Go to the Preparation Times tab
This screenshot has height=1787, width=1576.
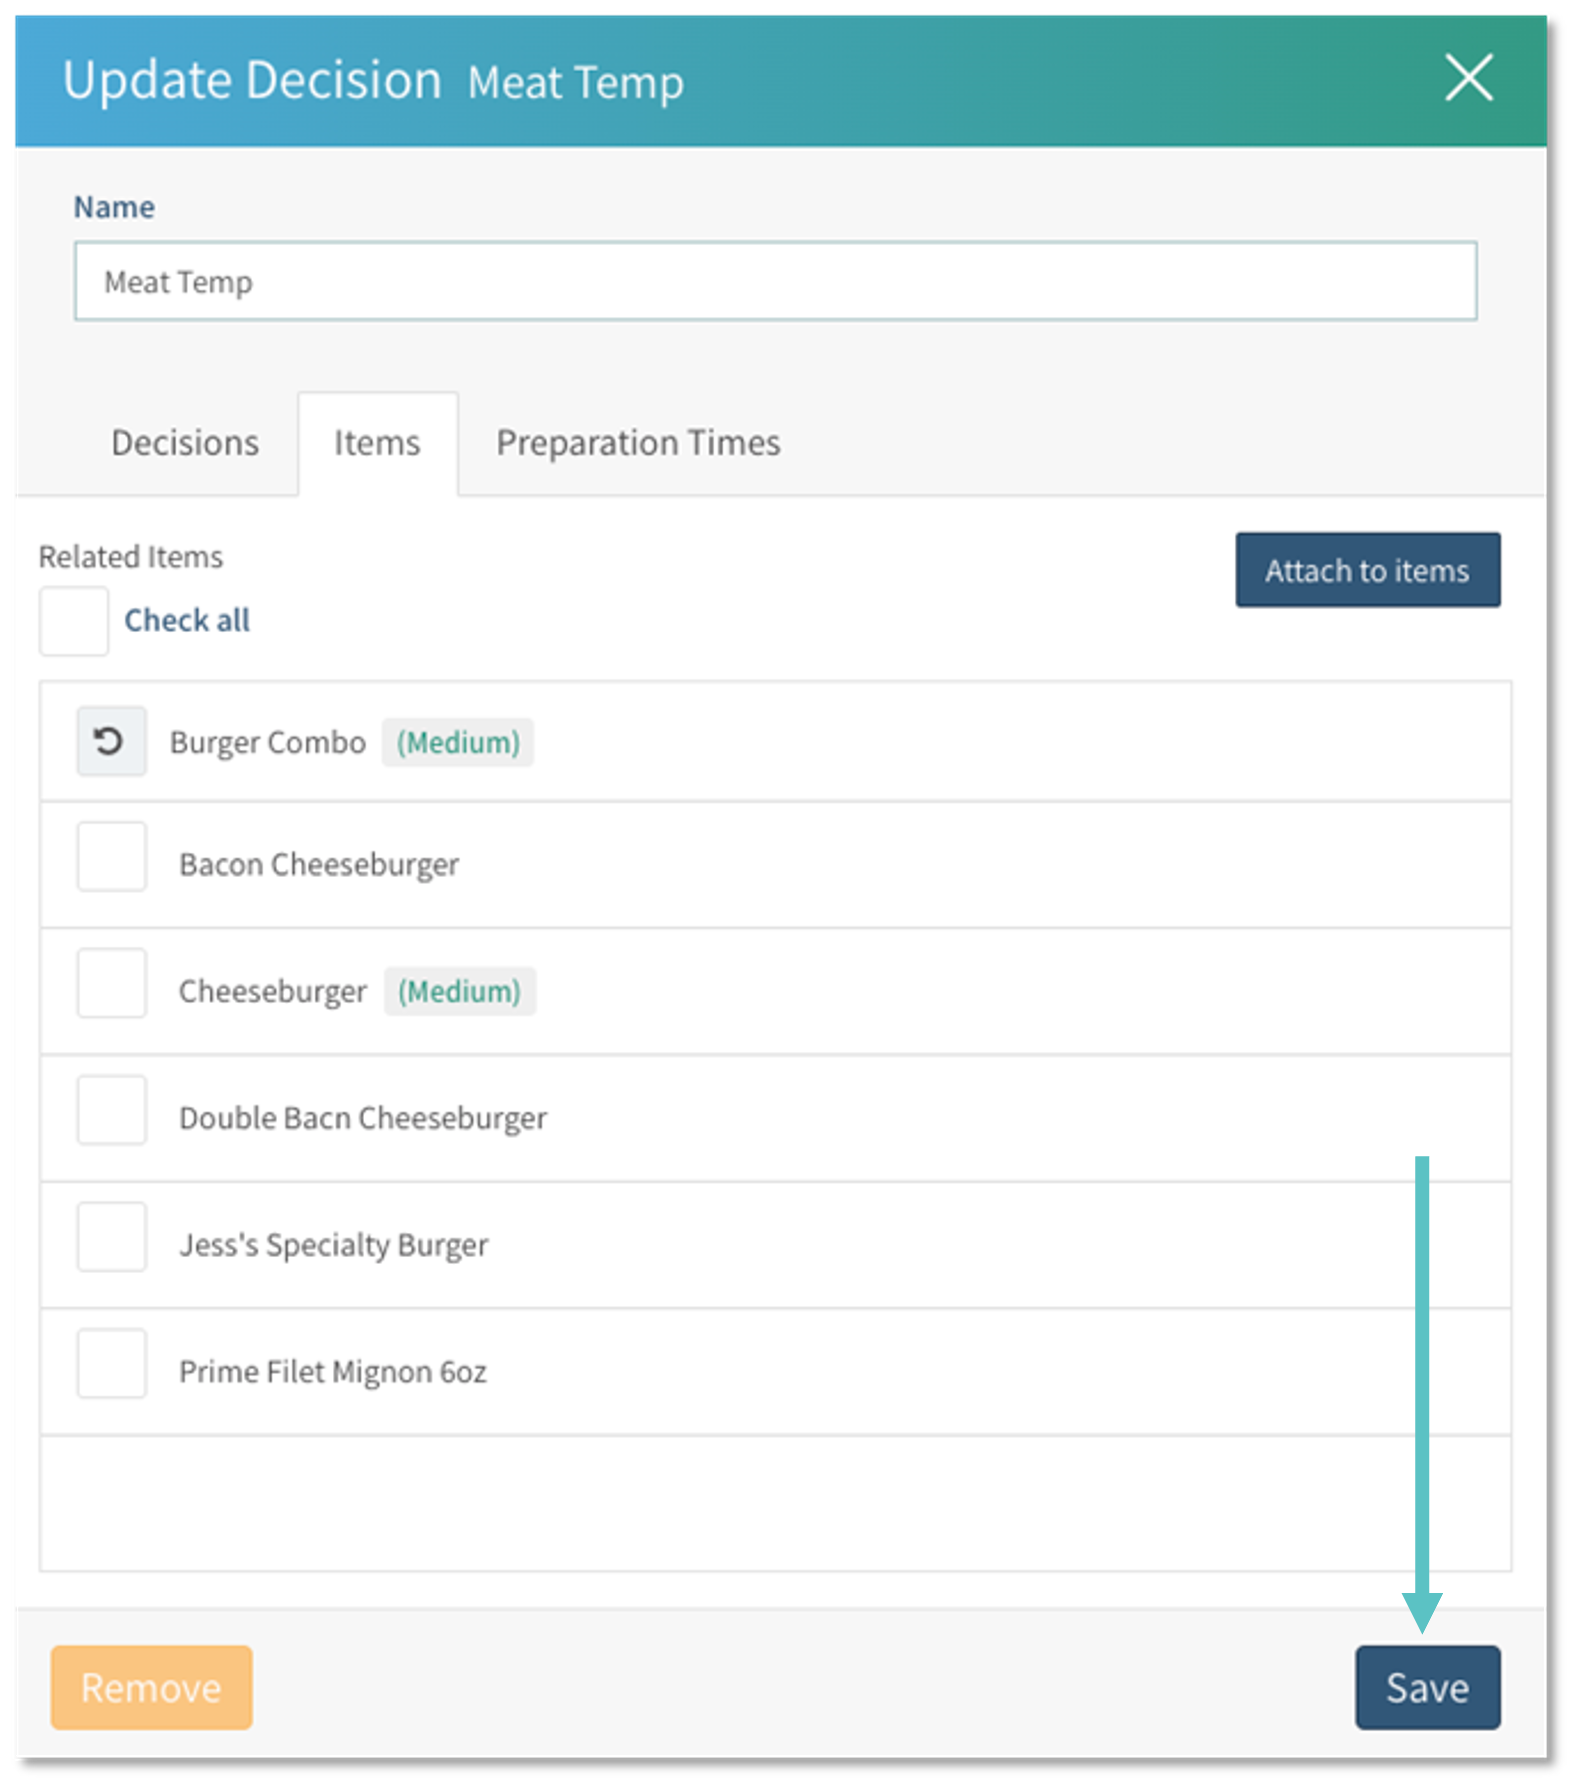(638, 443)
